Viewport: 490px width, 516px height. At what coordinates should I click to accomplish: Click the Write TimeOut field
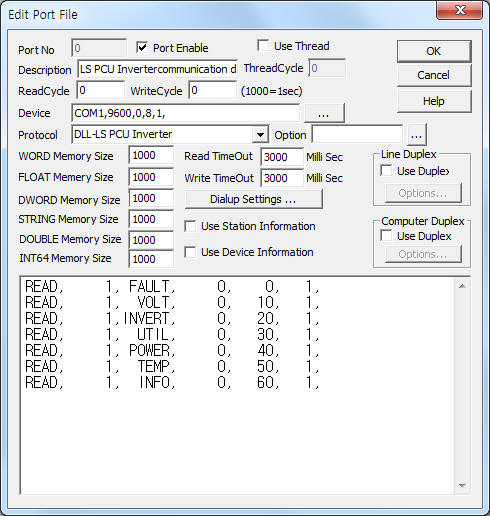282,178
